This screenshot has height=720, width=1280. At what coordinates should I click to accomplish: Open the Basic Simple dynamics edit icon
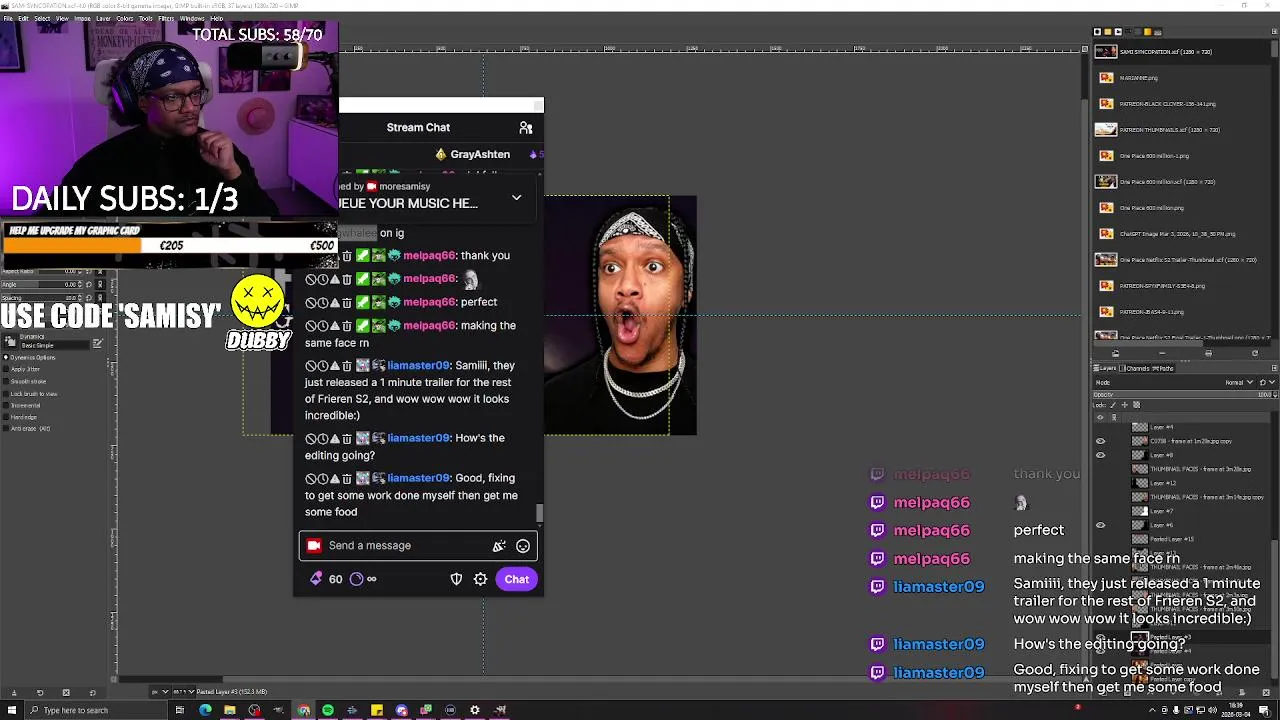click(97, 344)
